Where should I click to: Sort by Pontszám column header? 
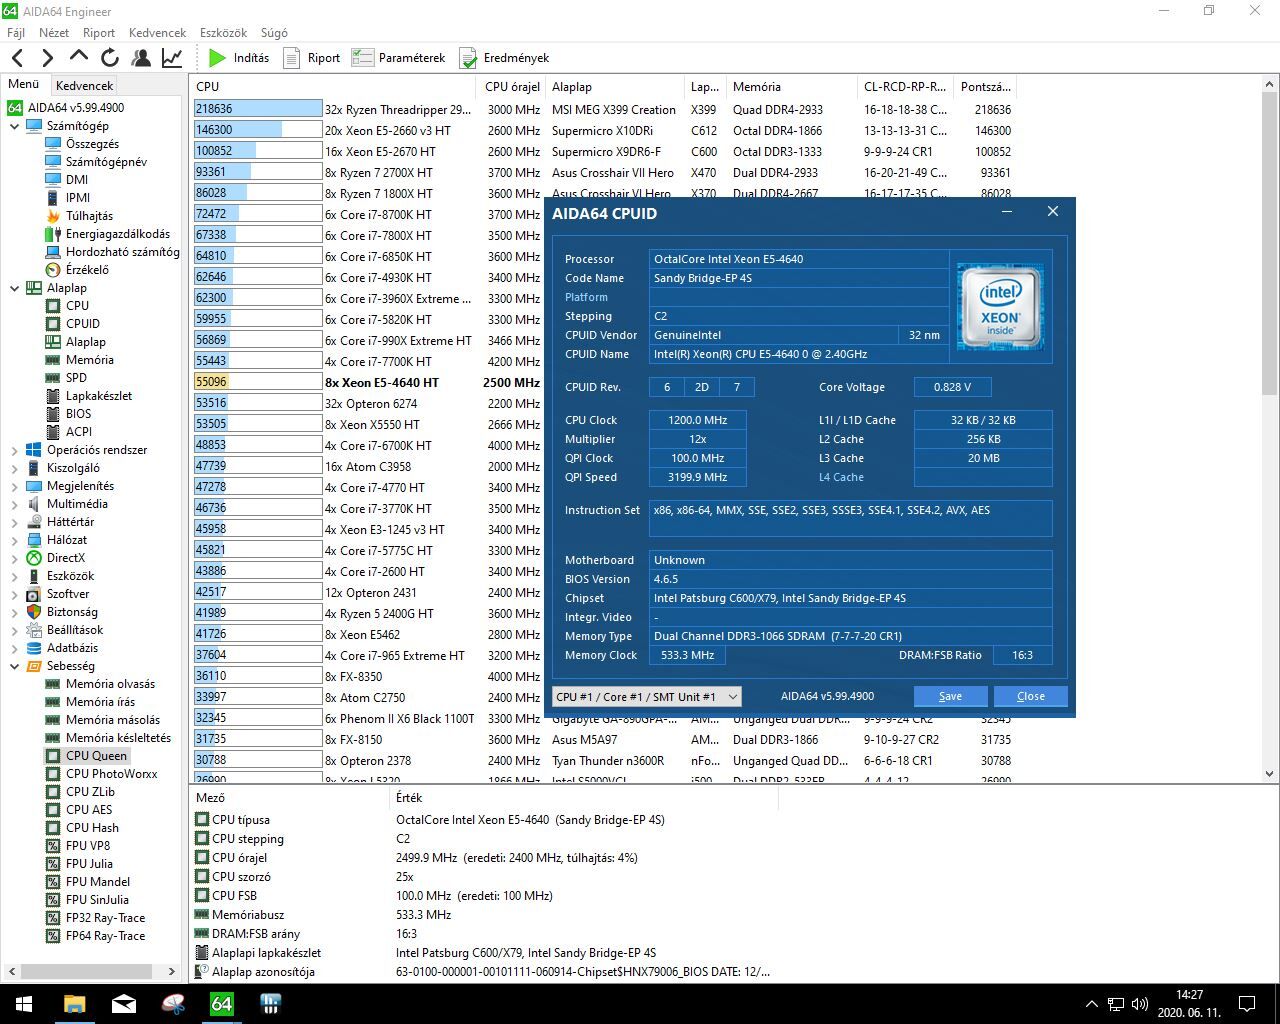point(987,87)
